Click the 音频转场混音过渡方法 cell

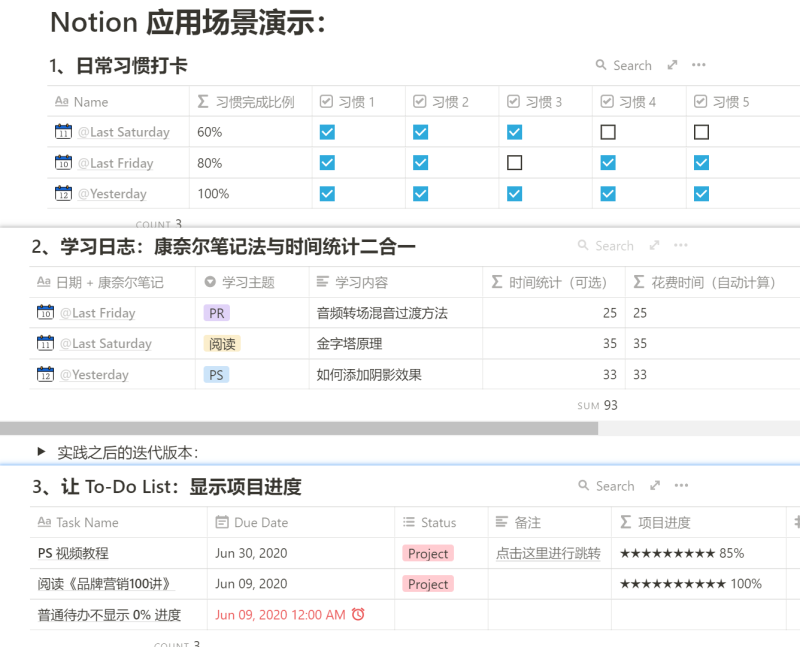click(x=395, y=313)
